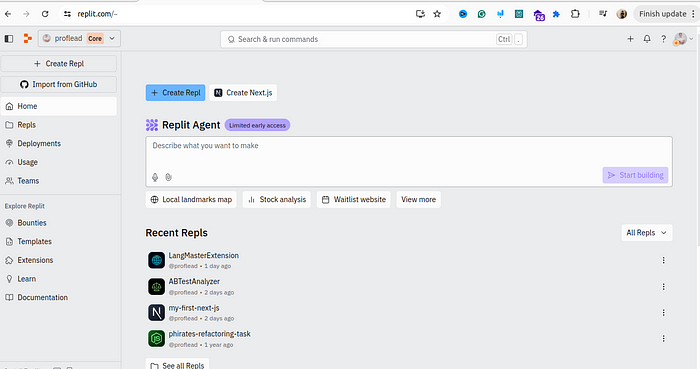The width and height of the screenshot is (700, 369).
Task: Click the Create Next.js button
Action: coord(243,93)
